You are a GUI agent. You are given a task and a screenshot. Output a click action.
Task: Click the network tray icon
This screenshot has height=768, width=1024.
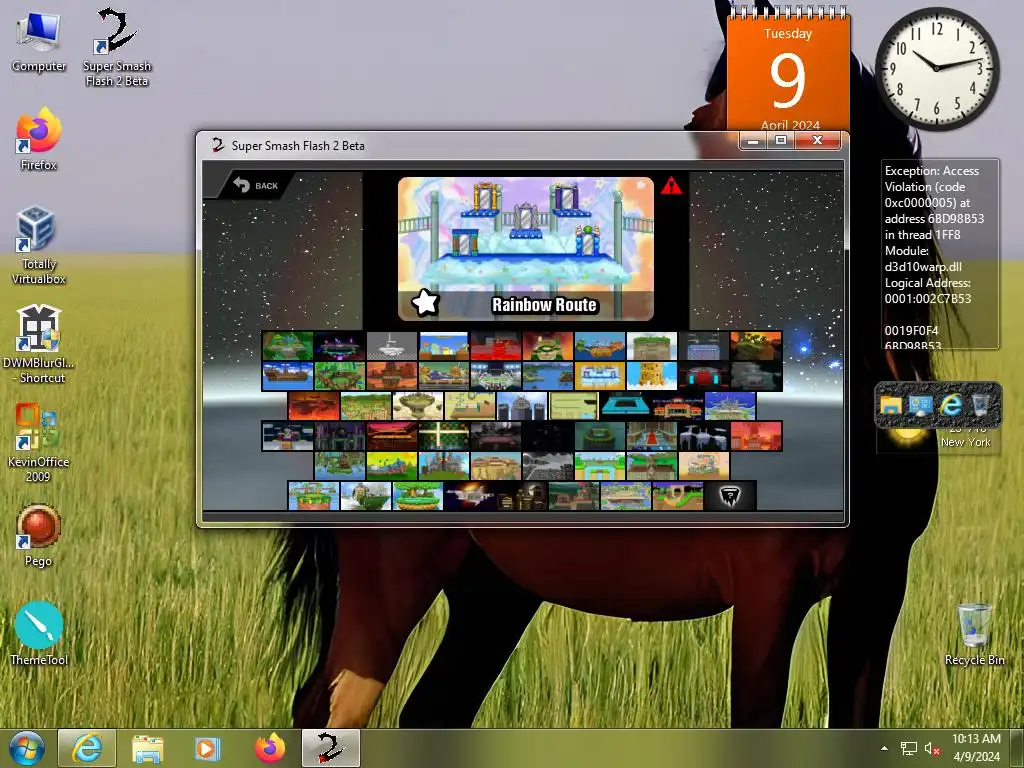coord(908,748)
